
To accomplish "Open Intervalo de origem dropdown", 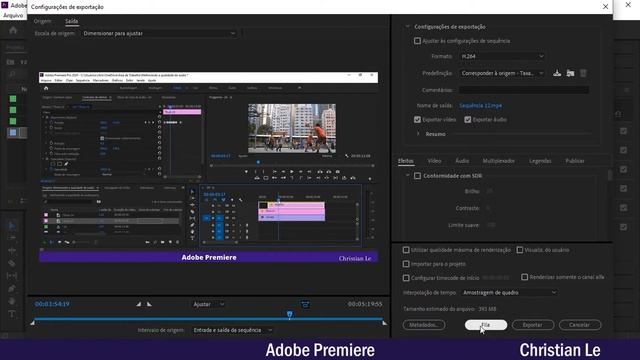I will click(233, 330).
